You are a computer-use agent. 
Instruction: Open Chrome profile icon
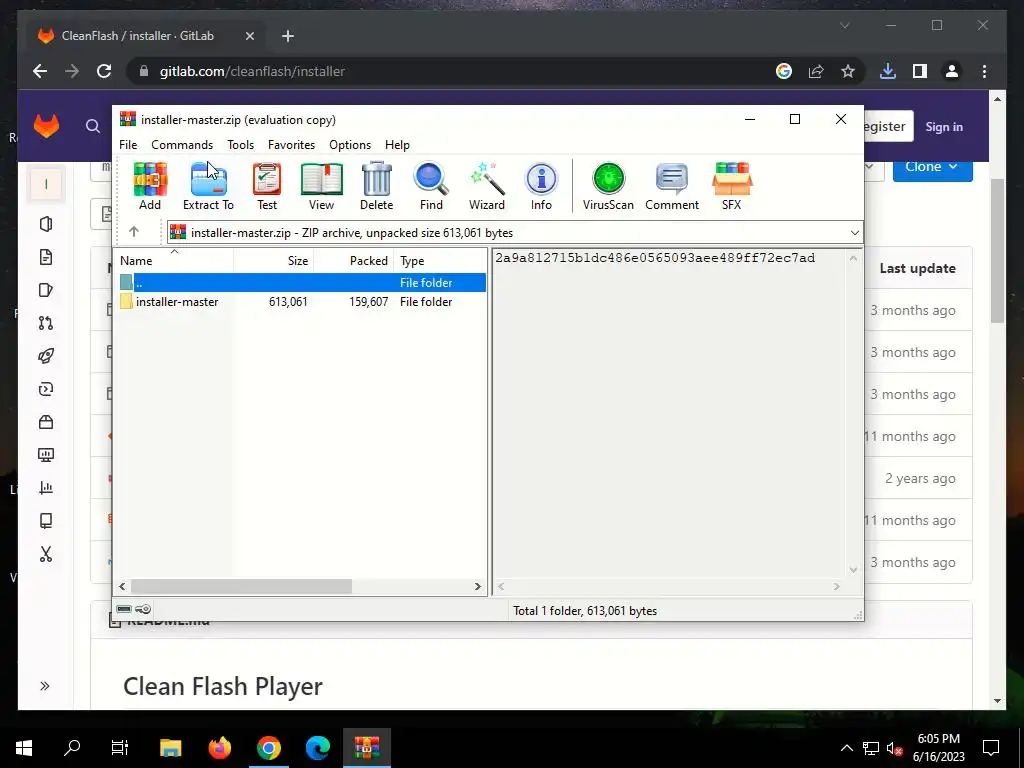tap(952, 71)
